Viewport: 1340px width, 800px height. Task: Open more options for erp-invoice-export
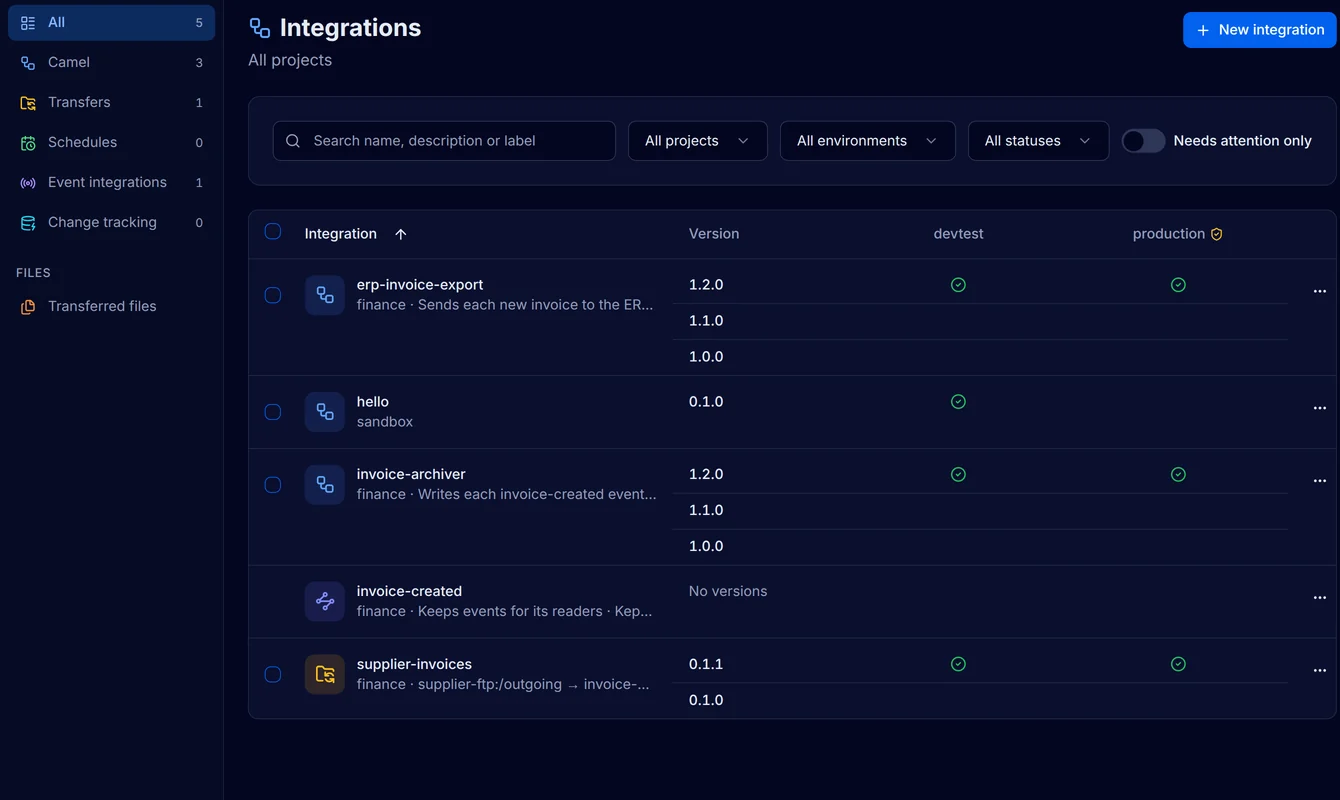pos(1319,292)
